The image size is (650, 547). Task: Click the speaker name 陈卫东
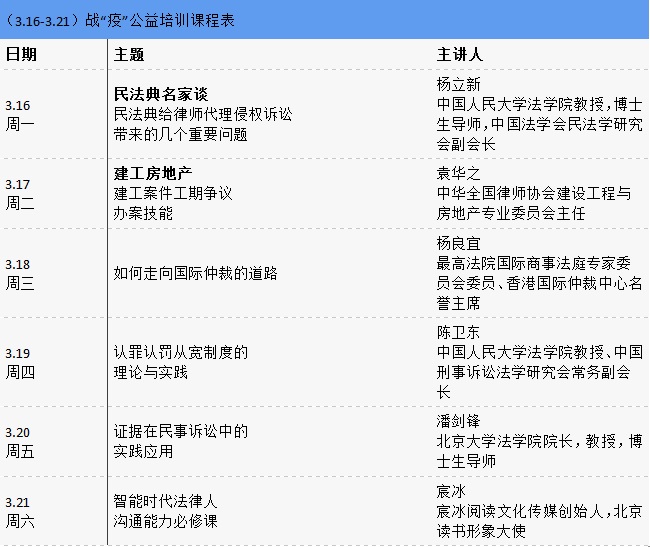pyautogui.click(x=458, y=332)
